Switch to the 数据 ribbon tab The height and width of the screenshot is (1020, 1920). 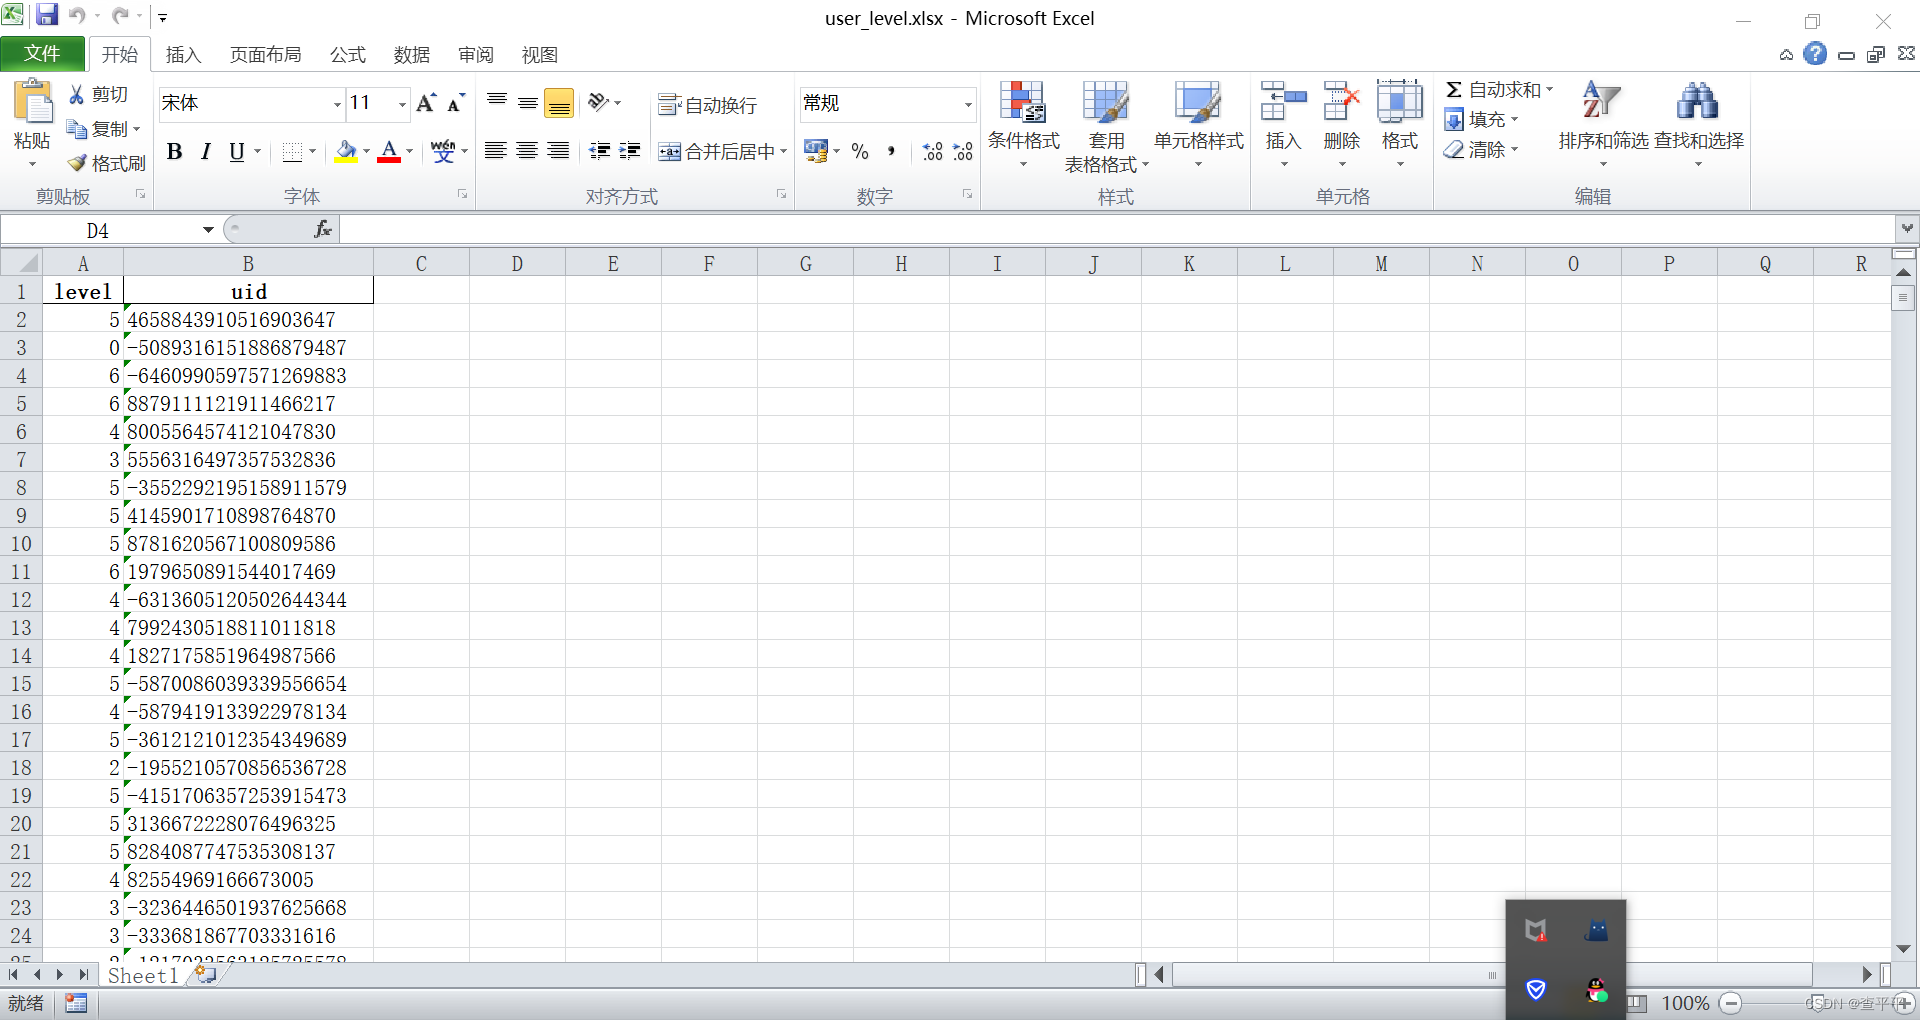point(411,55)
